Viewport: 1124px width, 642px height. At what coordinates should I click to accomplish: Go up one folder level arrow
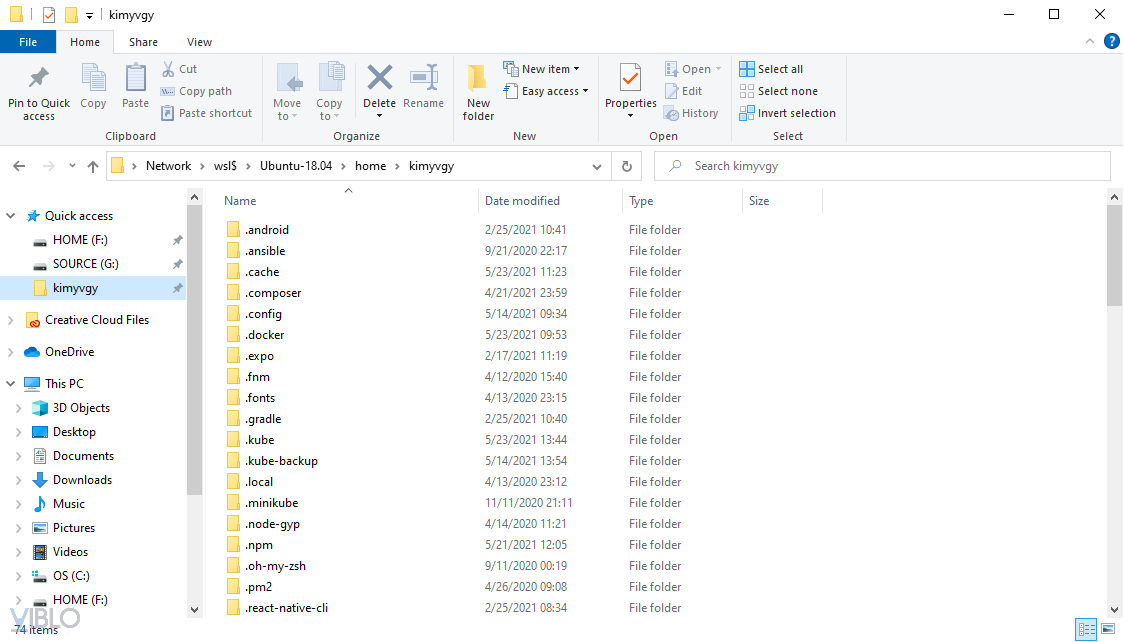click(x=92, y=166)
